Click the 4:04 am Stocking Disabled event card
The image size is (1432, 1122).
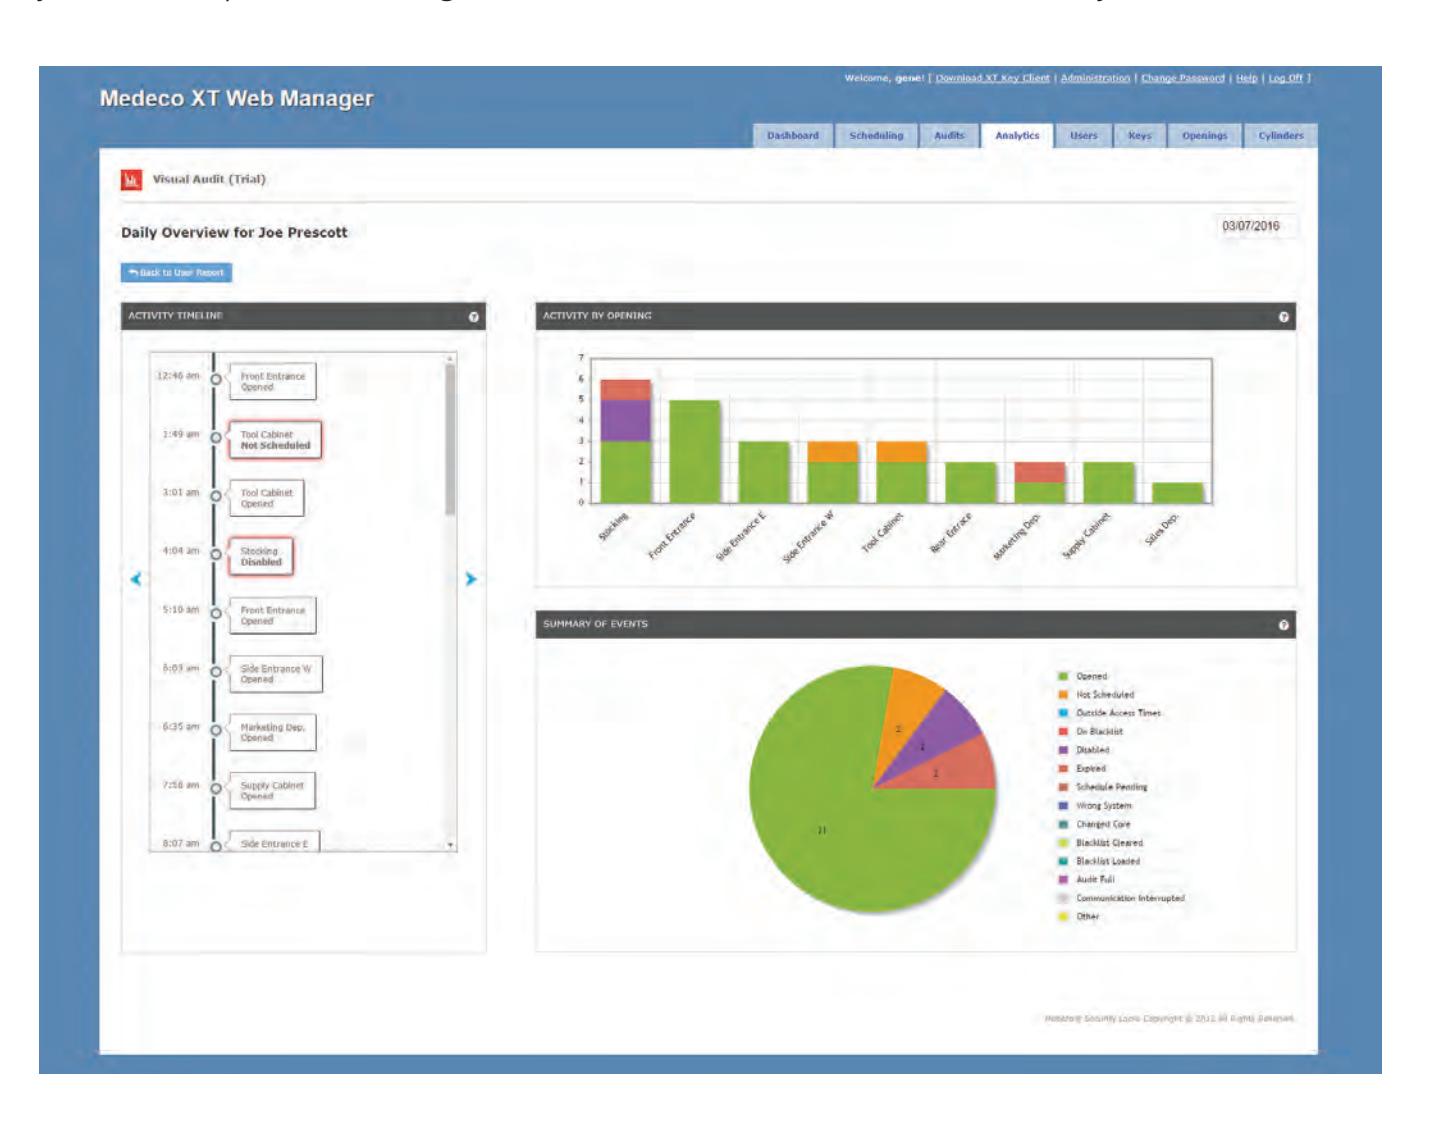coord(261,557)
